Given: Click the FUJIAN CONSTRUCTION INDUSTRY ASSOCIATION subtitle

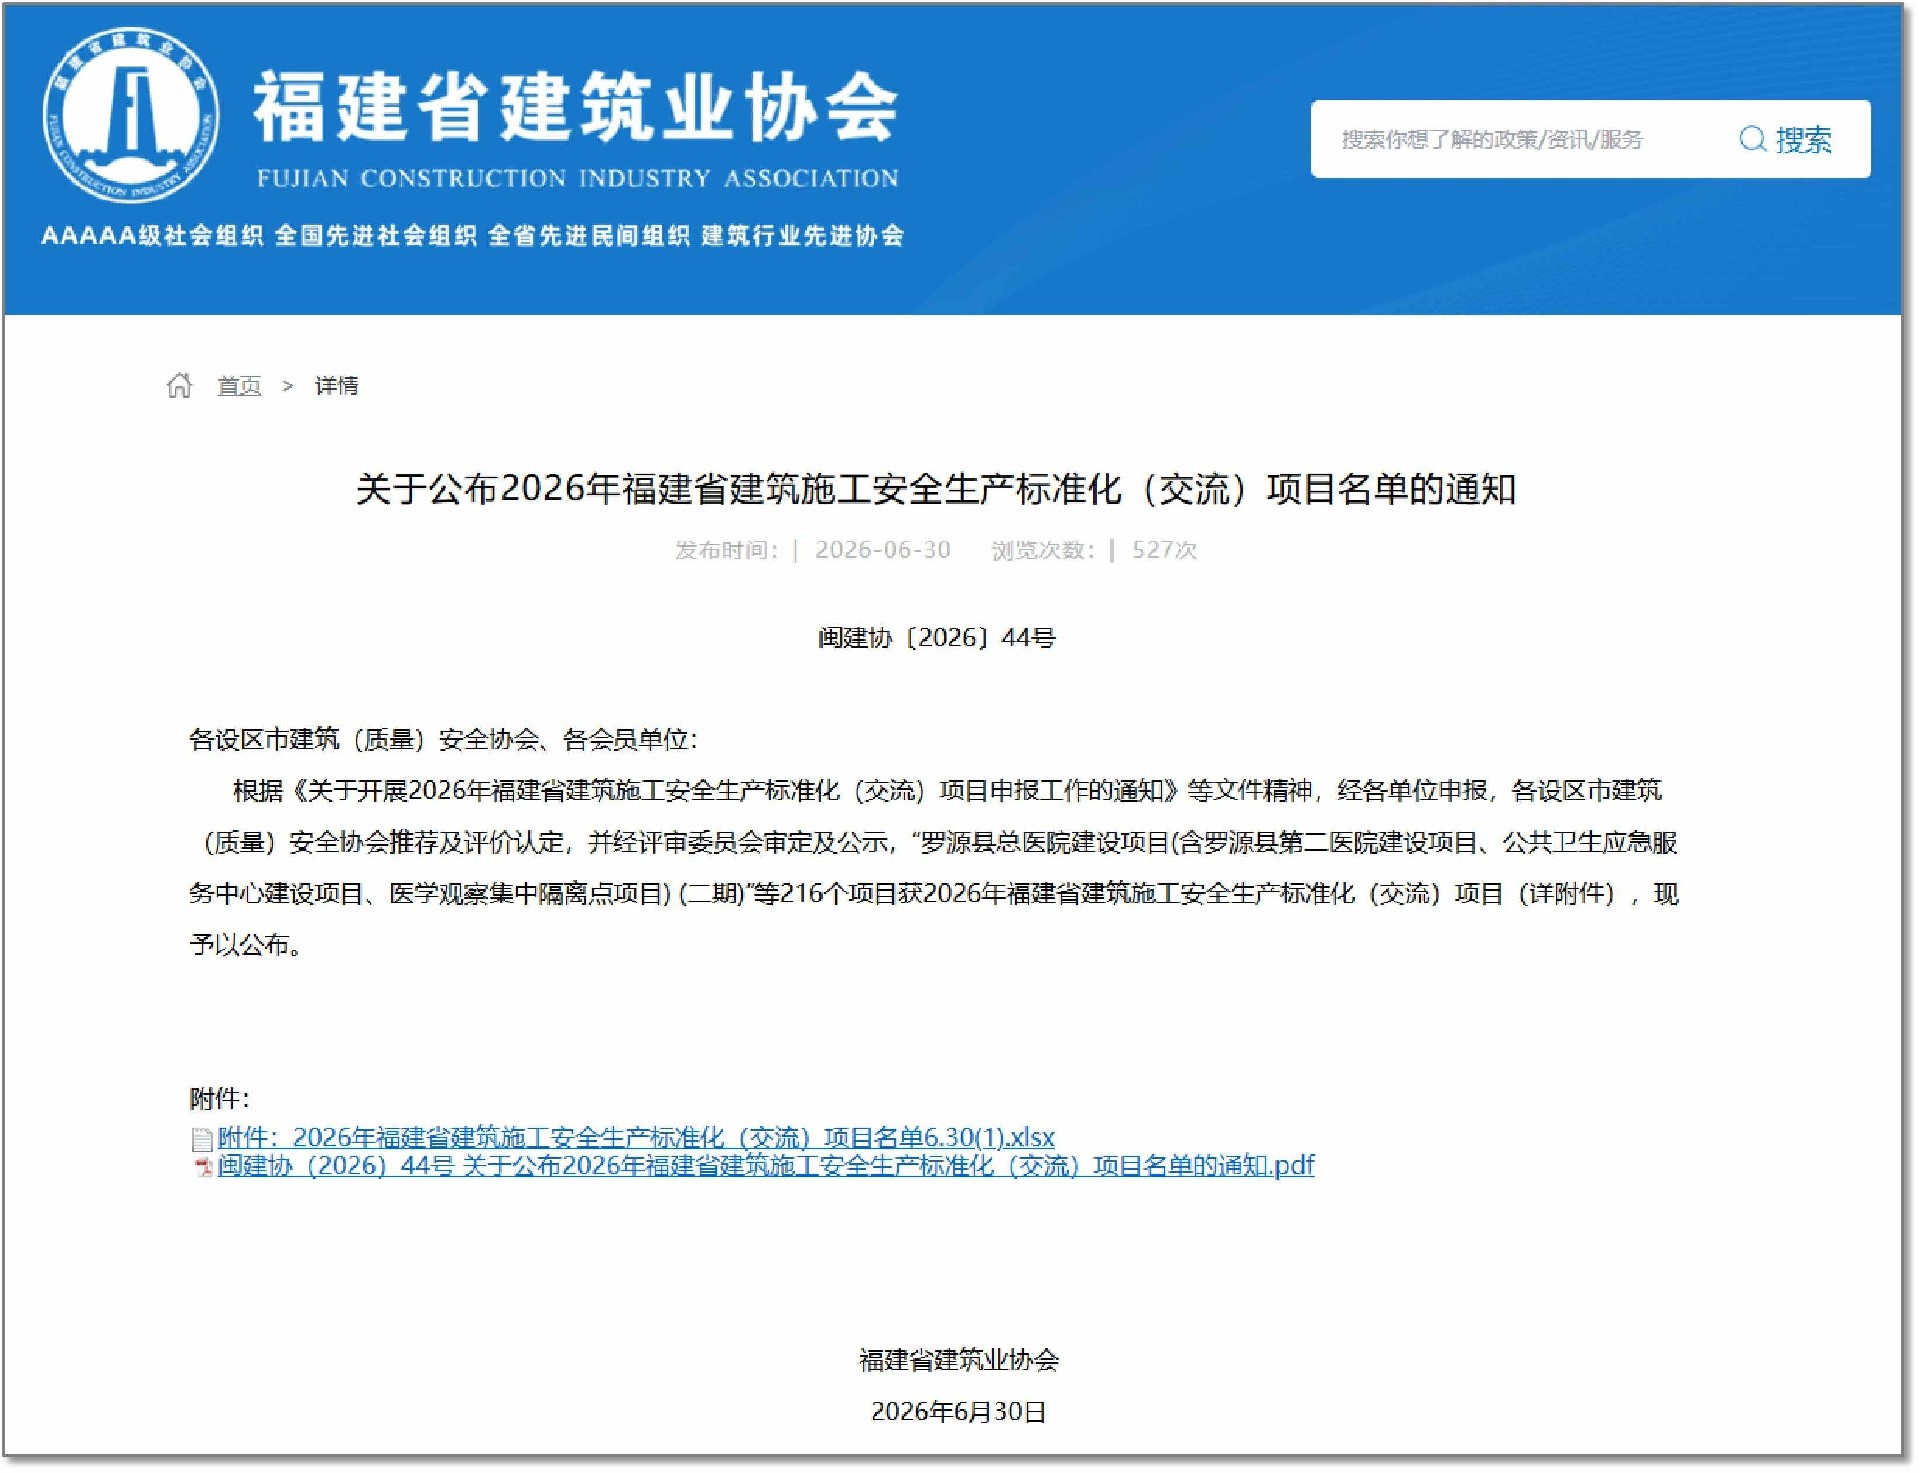Looking at the screenshot, I should point(577,179).
